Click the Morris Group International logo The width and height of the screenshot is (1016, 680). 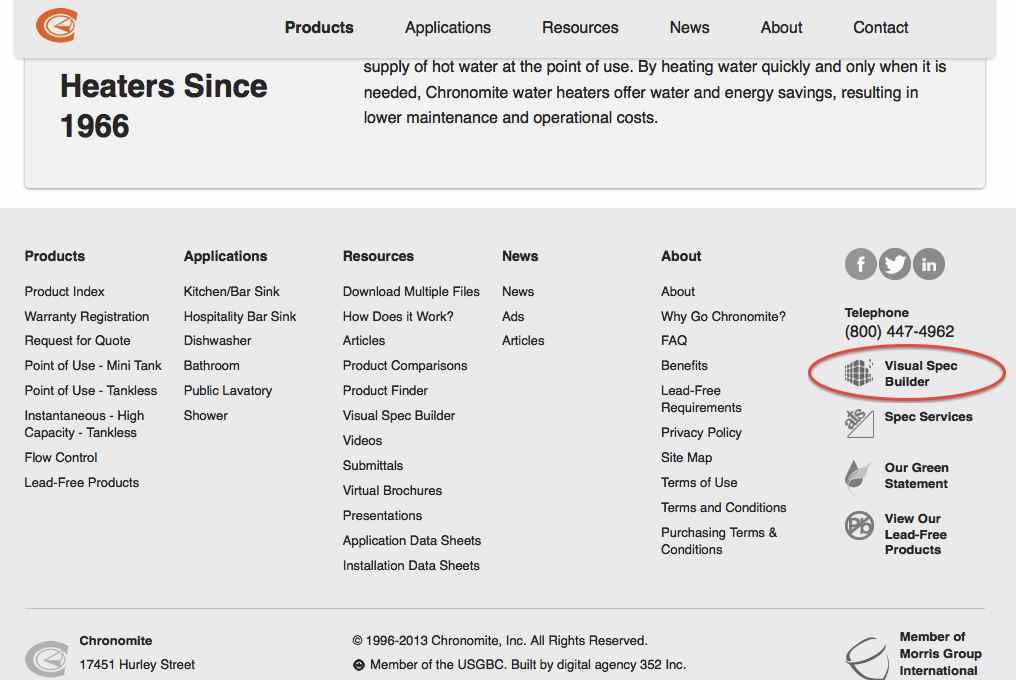coord(867,658)
